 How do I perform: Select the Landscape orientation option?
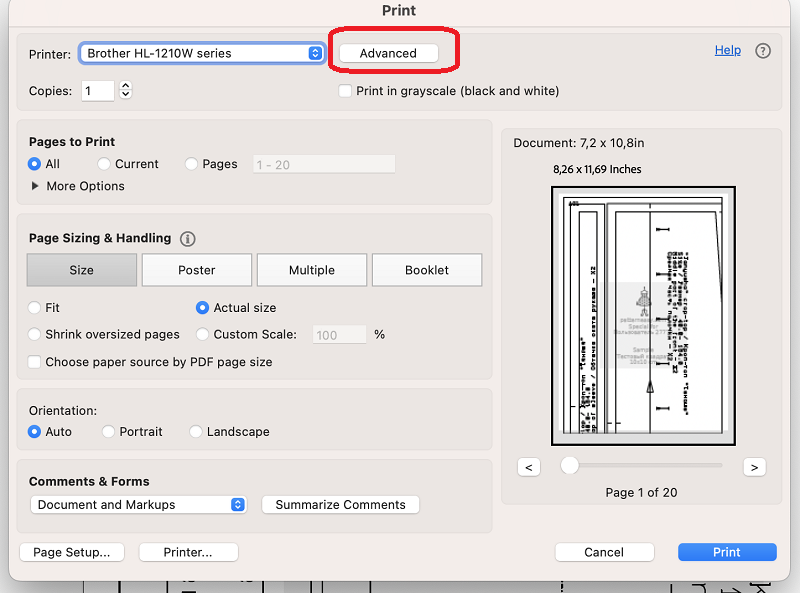(x=196, y=432)
